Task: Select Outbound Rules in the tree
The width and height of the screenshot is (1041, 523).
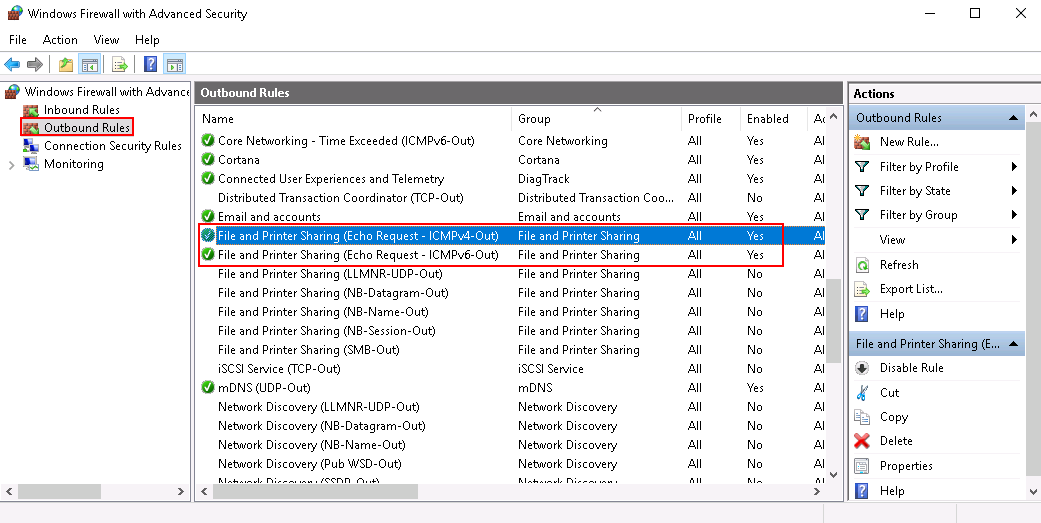Action: point(87,127)
